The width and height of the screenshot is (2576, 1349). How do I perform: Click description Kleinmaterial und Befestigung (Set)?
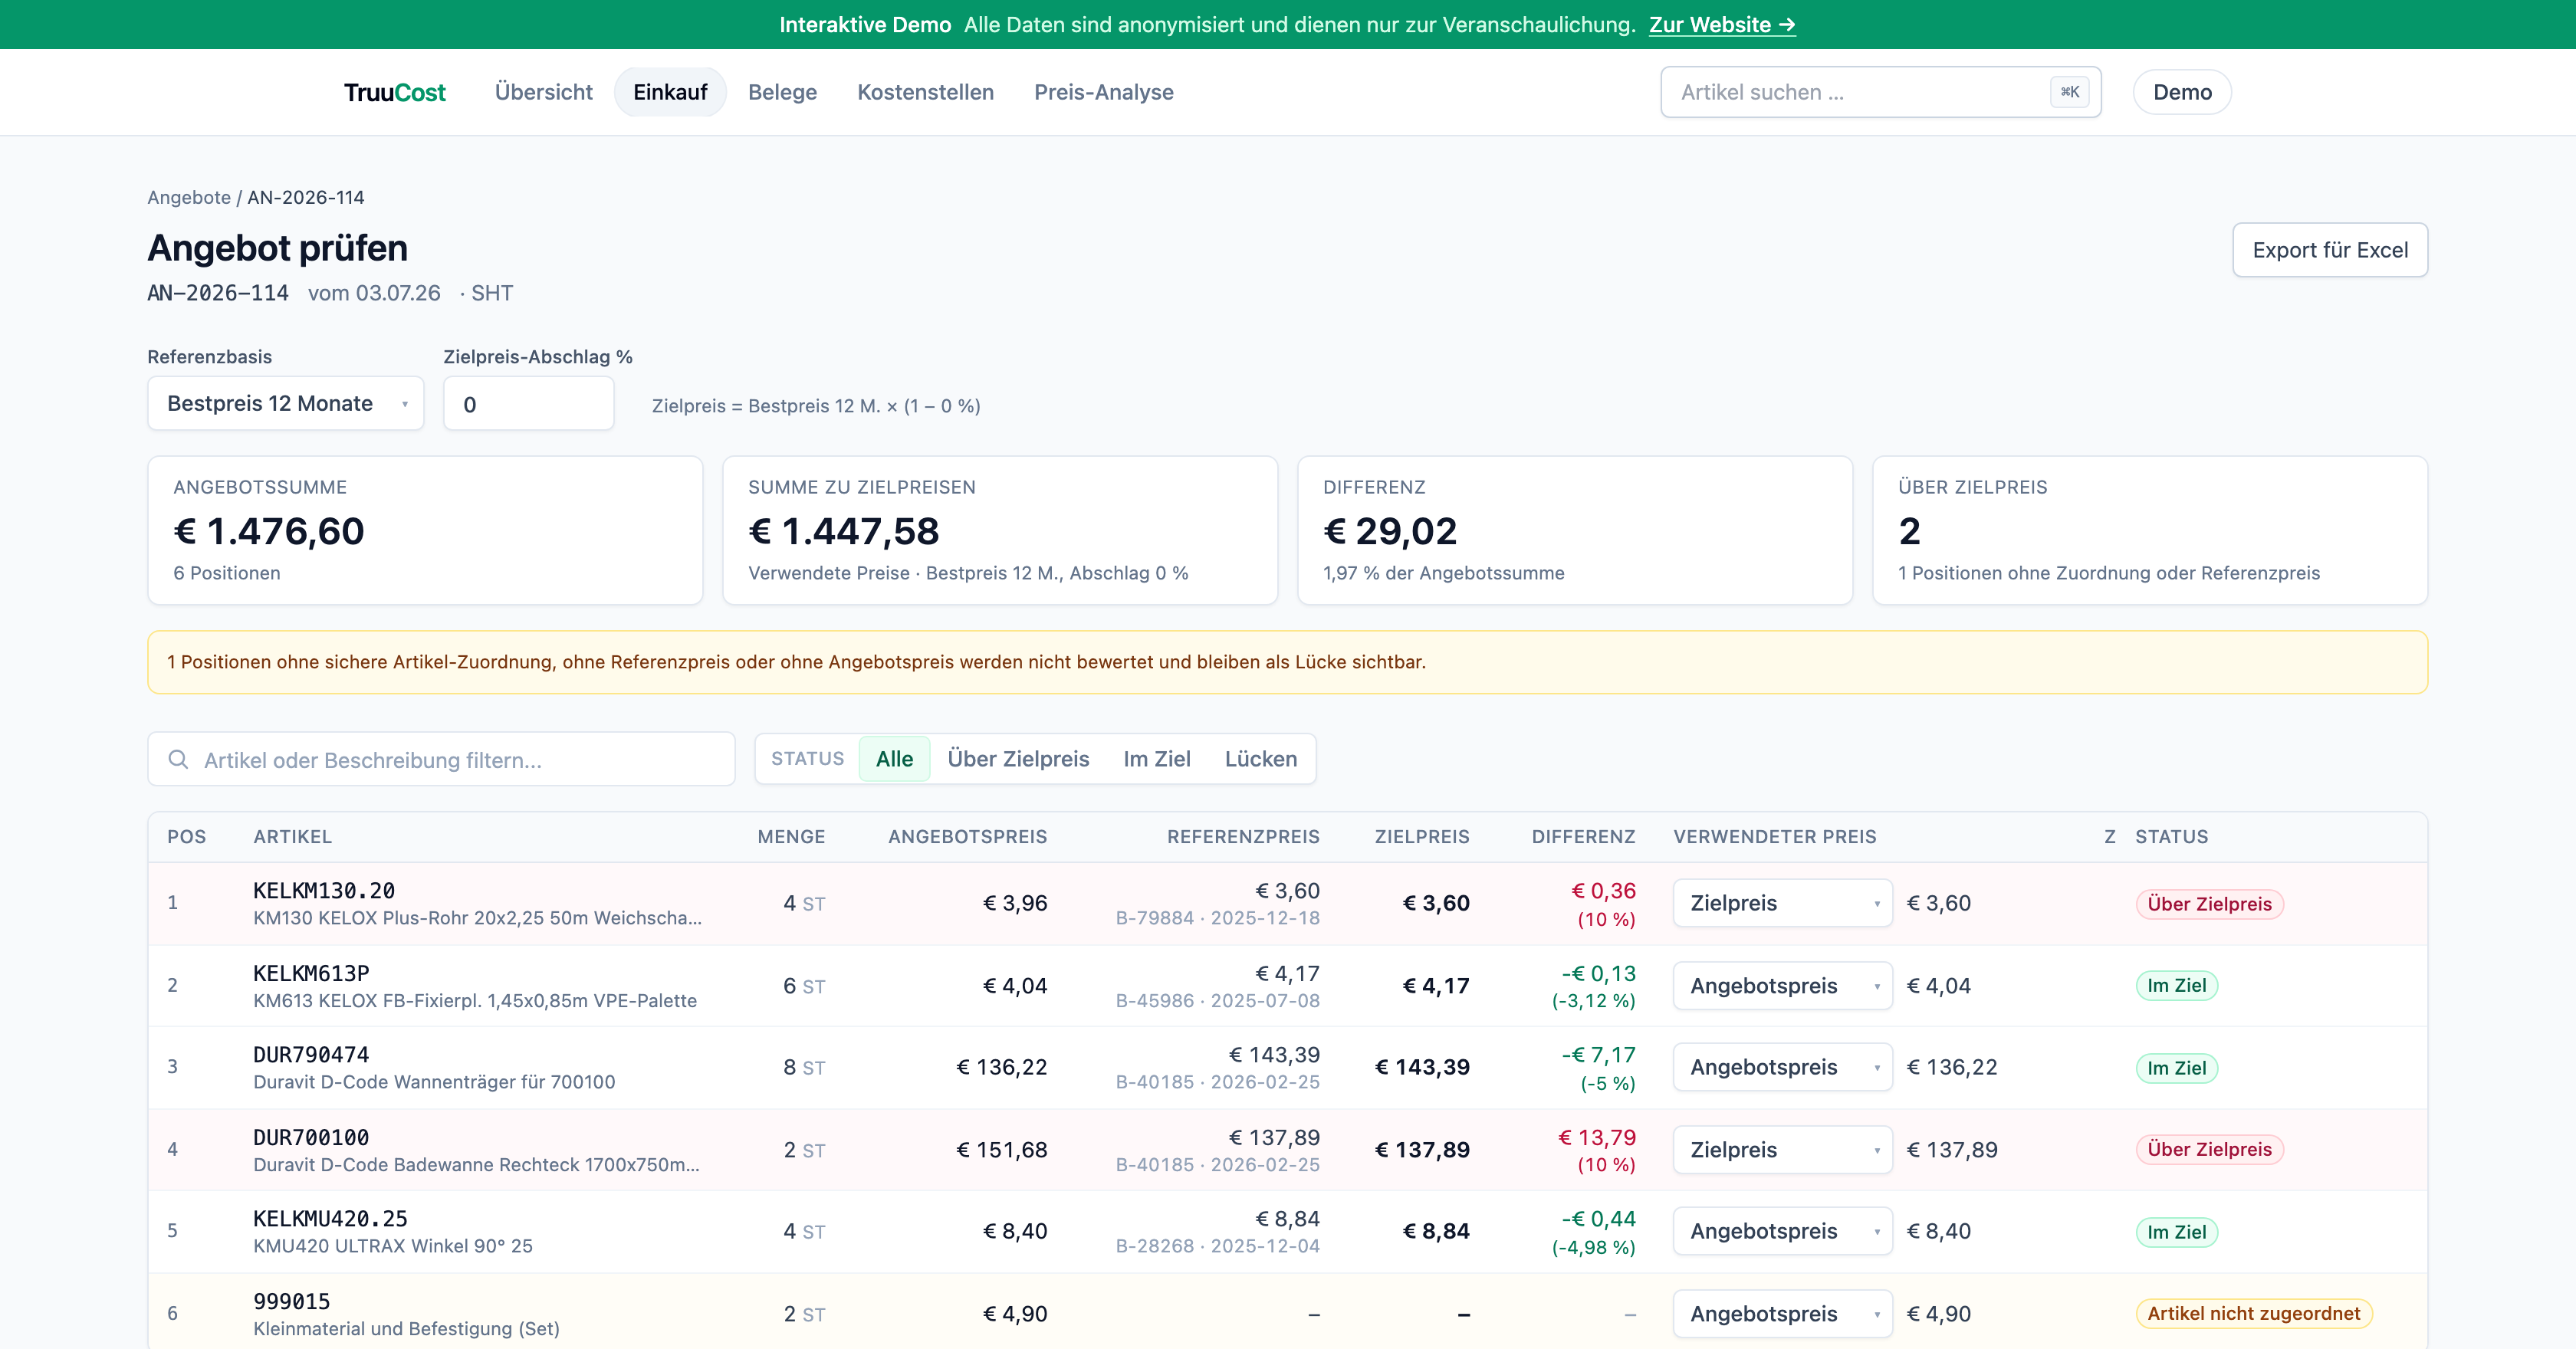[406, 1328]
